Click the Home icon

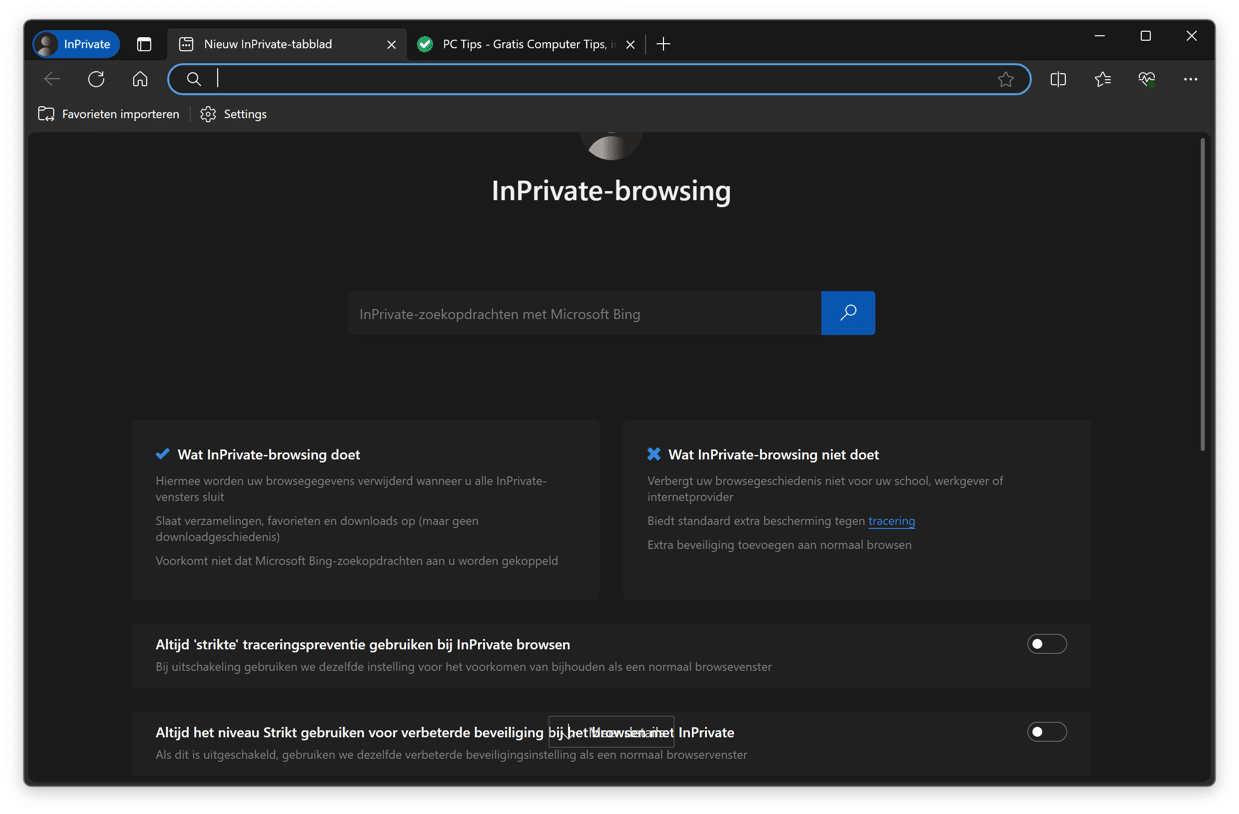click(x=140, y=78)
